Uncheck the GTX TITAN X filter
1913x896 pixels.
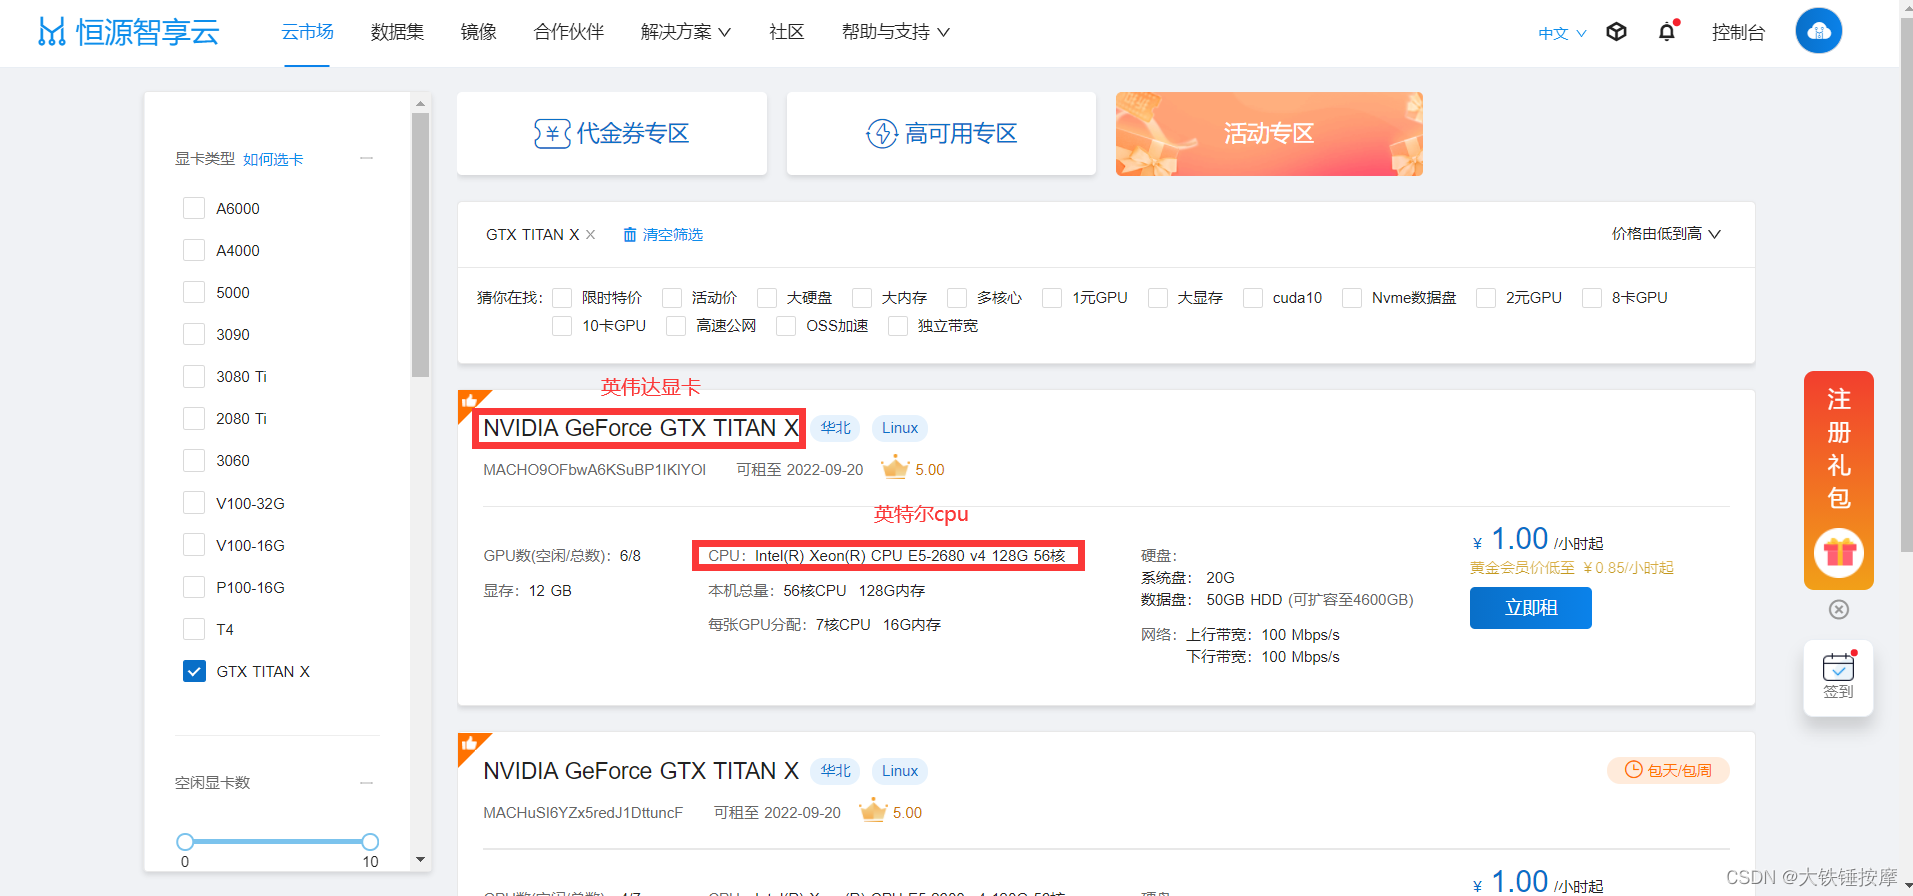pyautogui.click(x=194, y=671)
